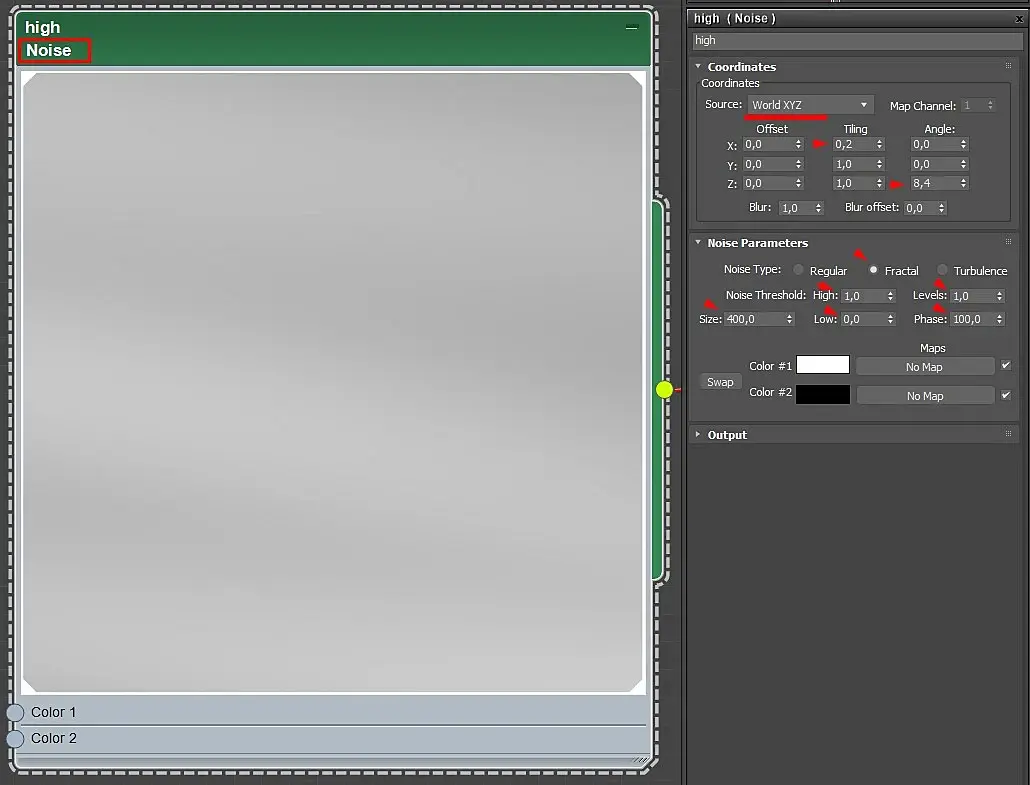Click the Map Channel spinner arrows

991,105
